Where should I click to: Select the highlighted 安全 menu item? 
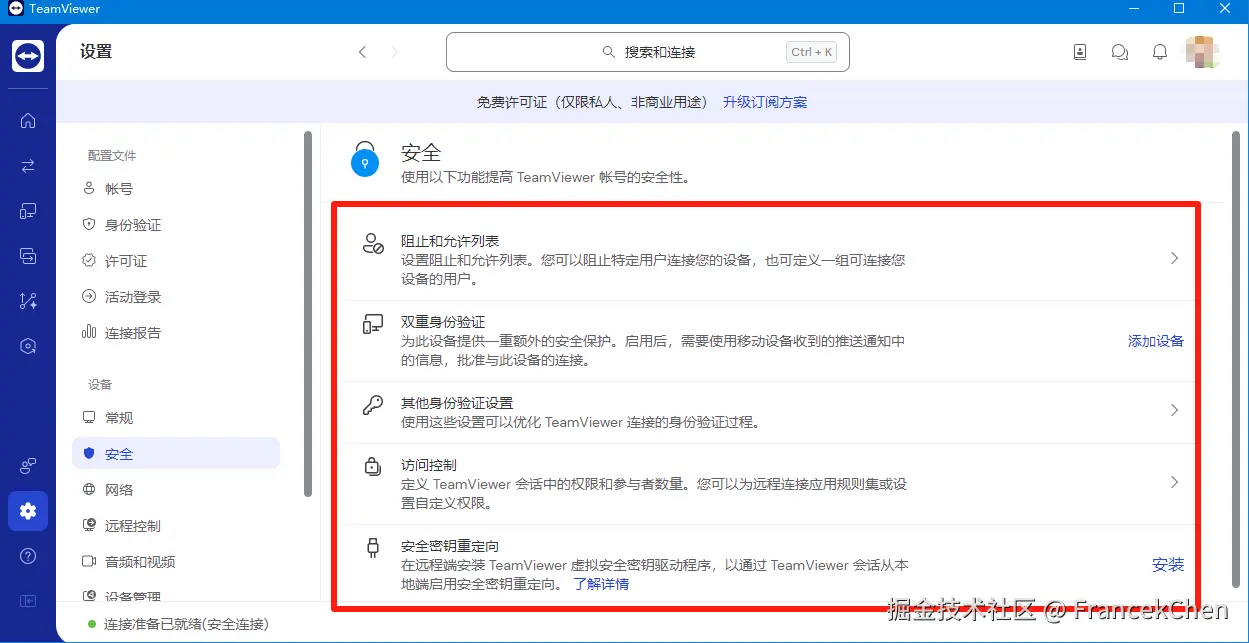[x=176, y=454]
